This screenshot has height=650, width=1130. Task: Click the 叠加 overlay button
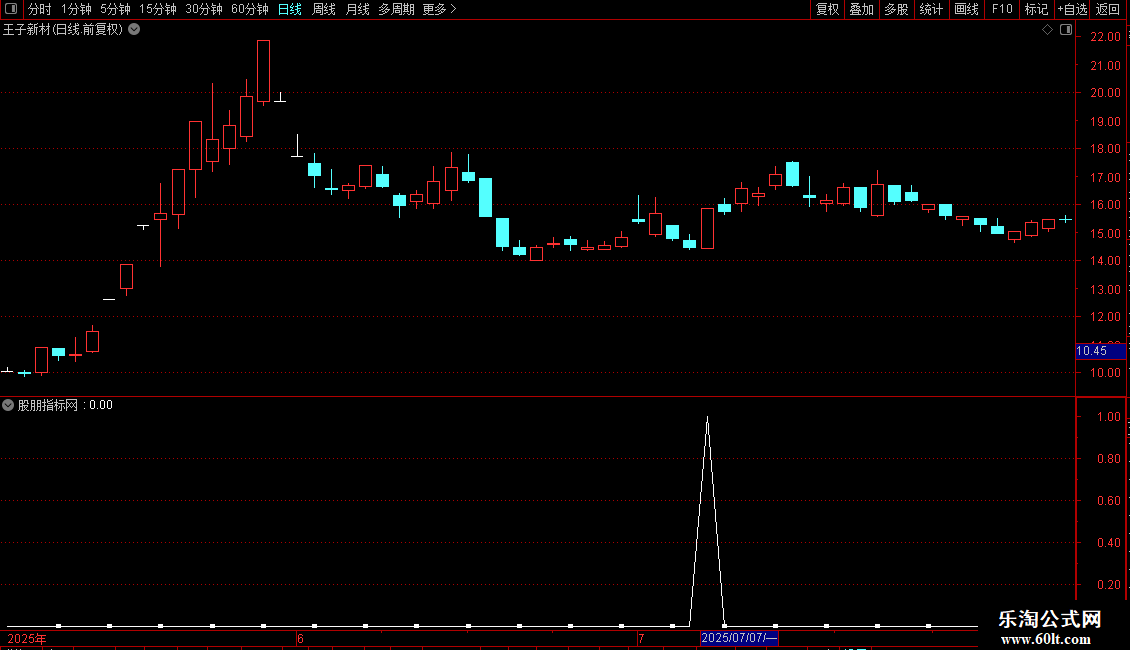click(x=862, y=9)
